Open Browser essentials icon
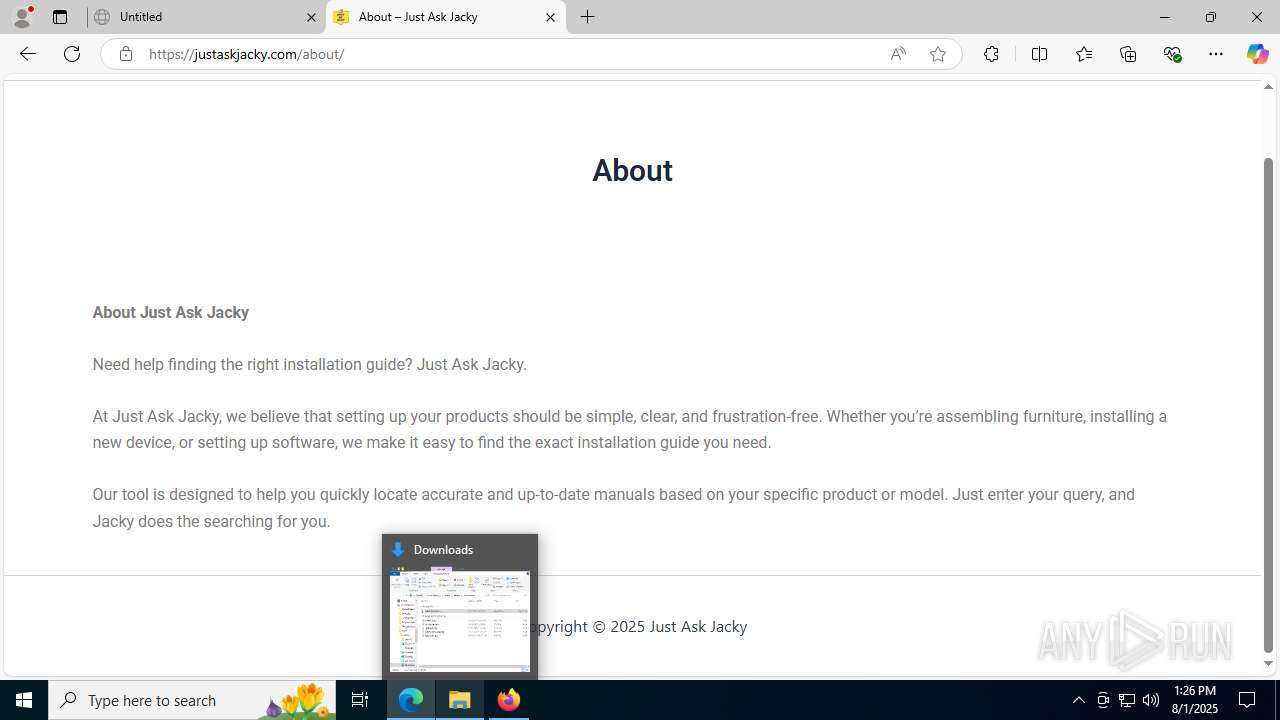 1172,54
